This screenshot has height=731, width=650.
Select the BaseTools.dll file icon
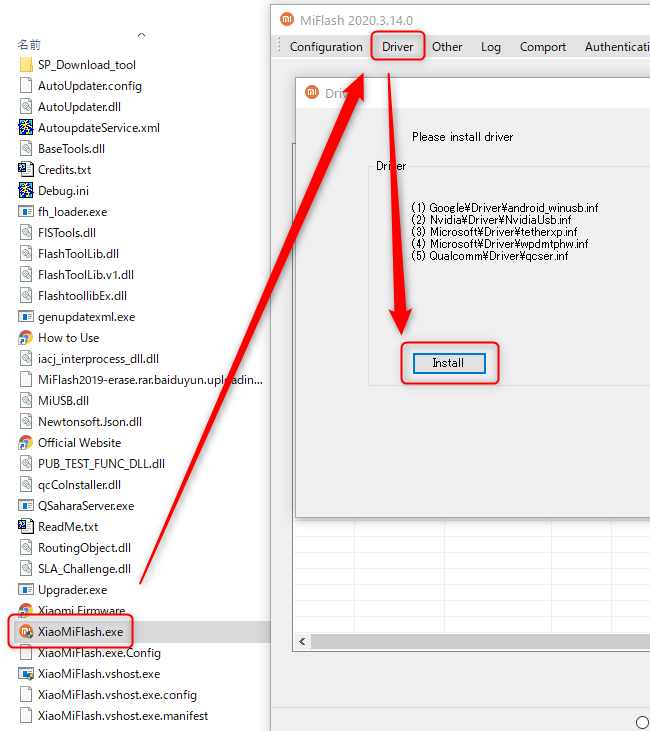(x=26, y=148)
